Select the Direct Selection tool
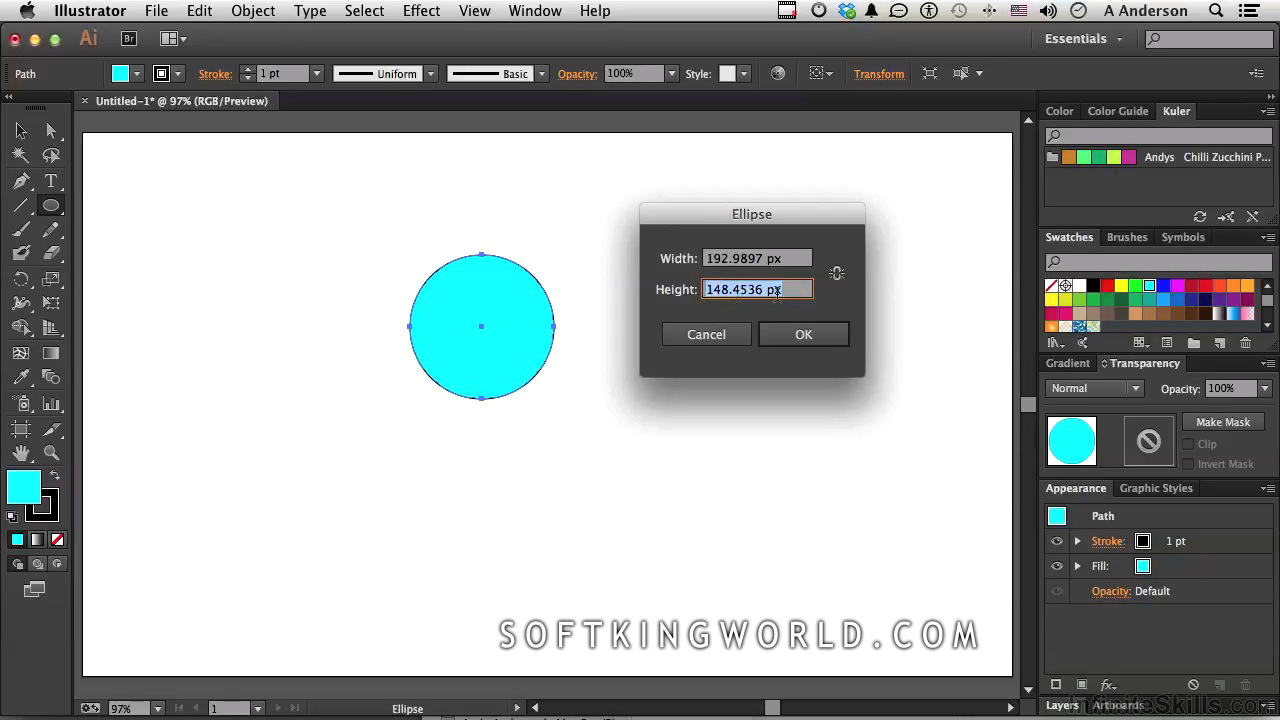The width and height of the screenshot is (1280, 720). [51, 131]
